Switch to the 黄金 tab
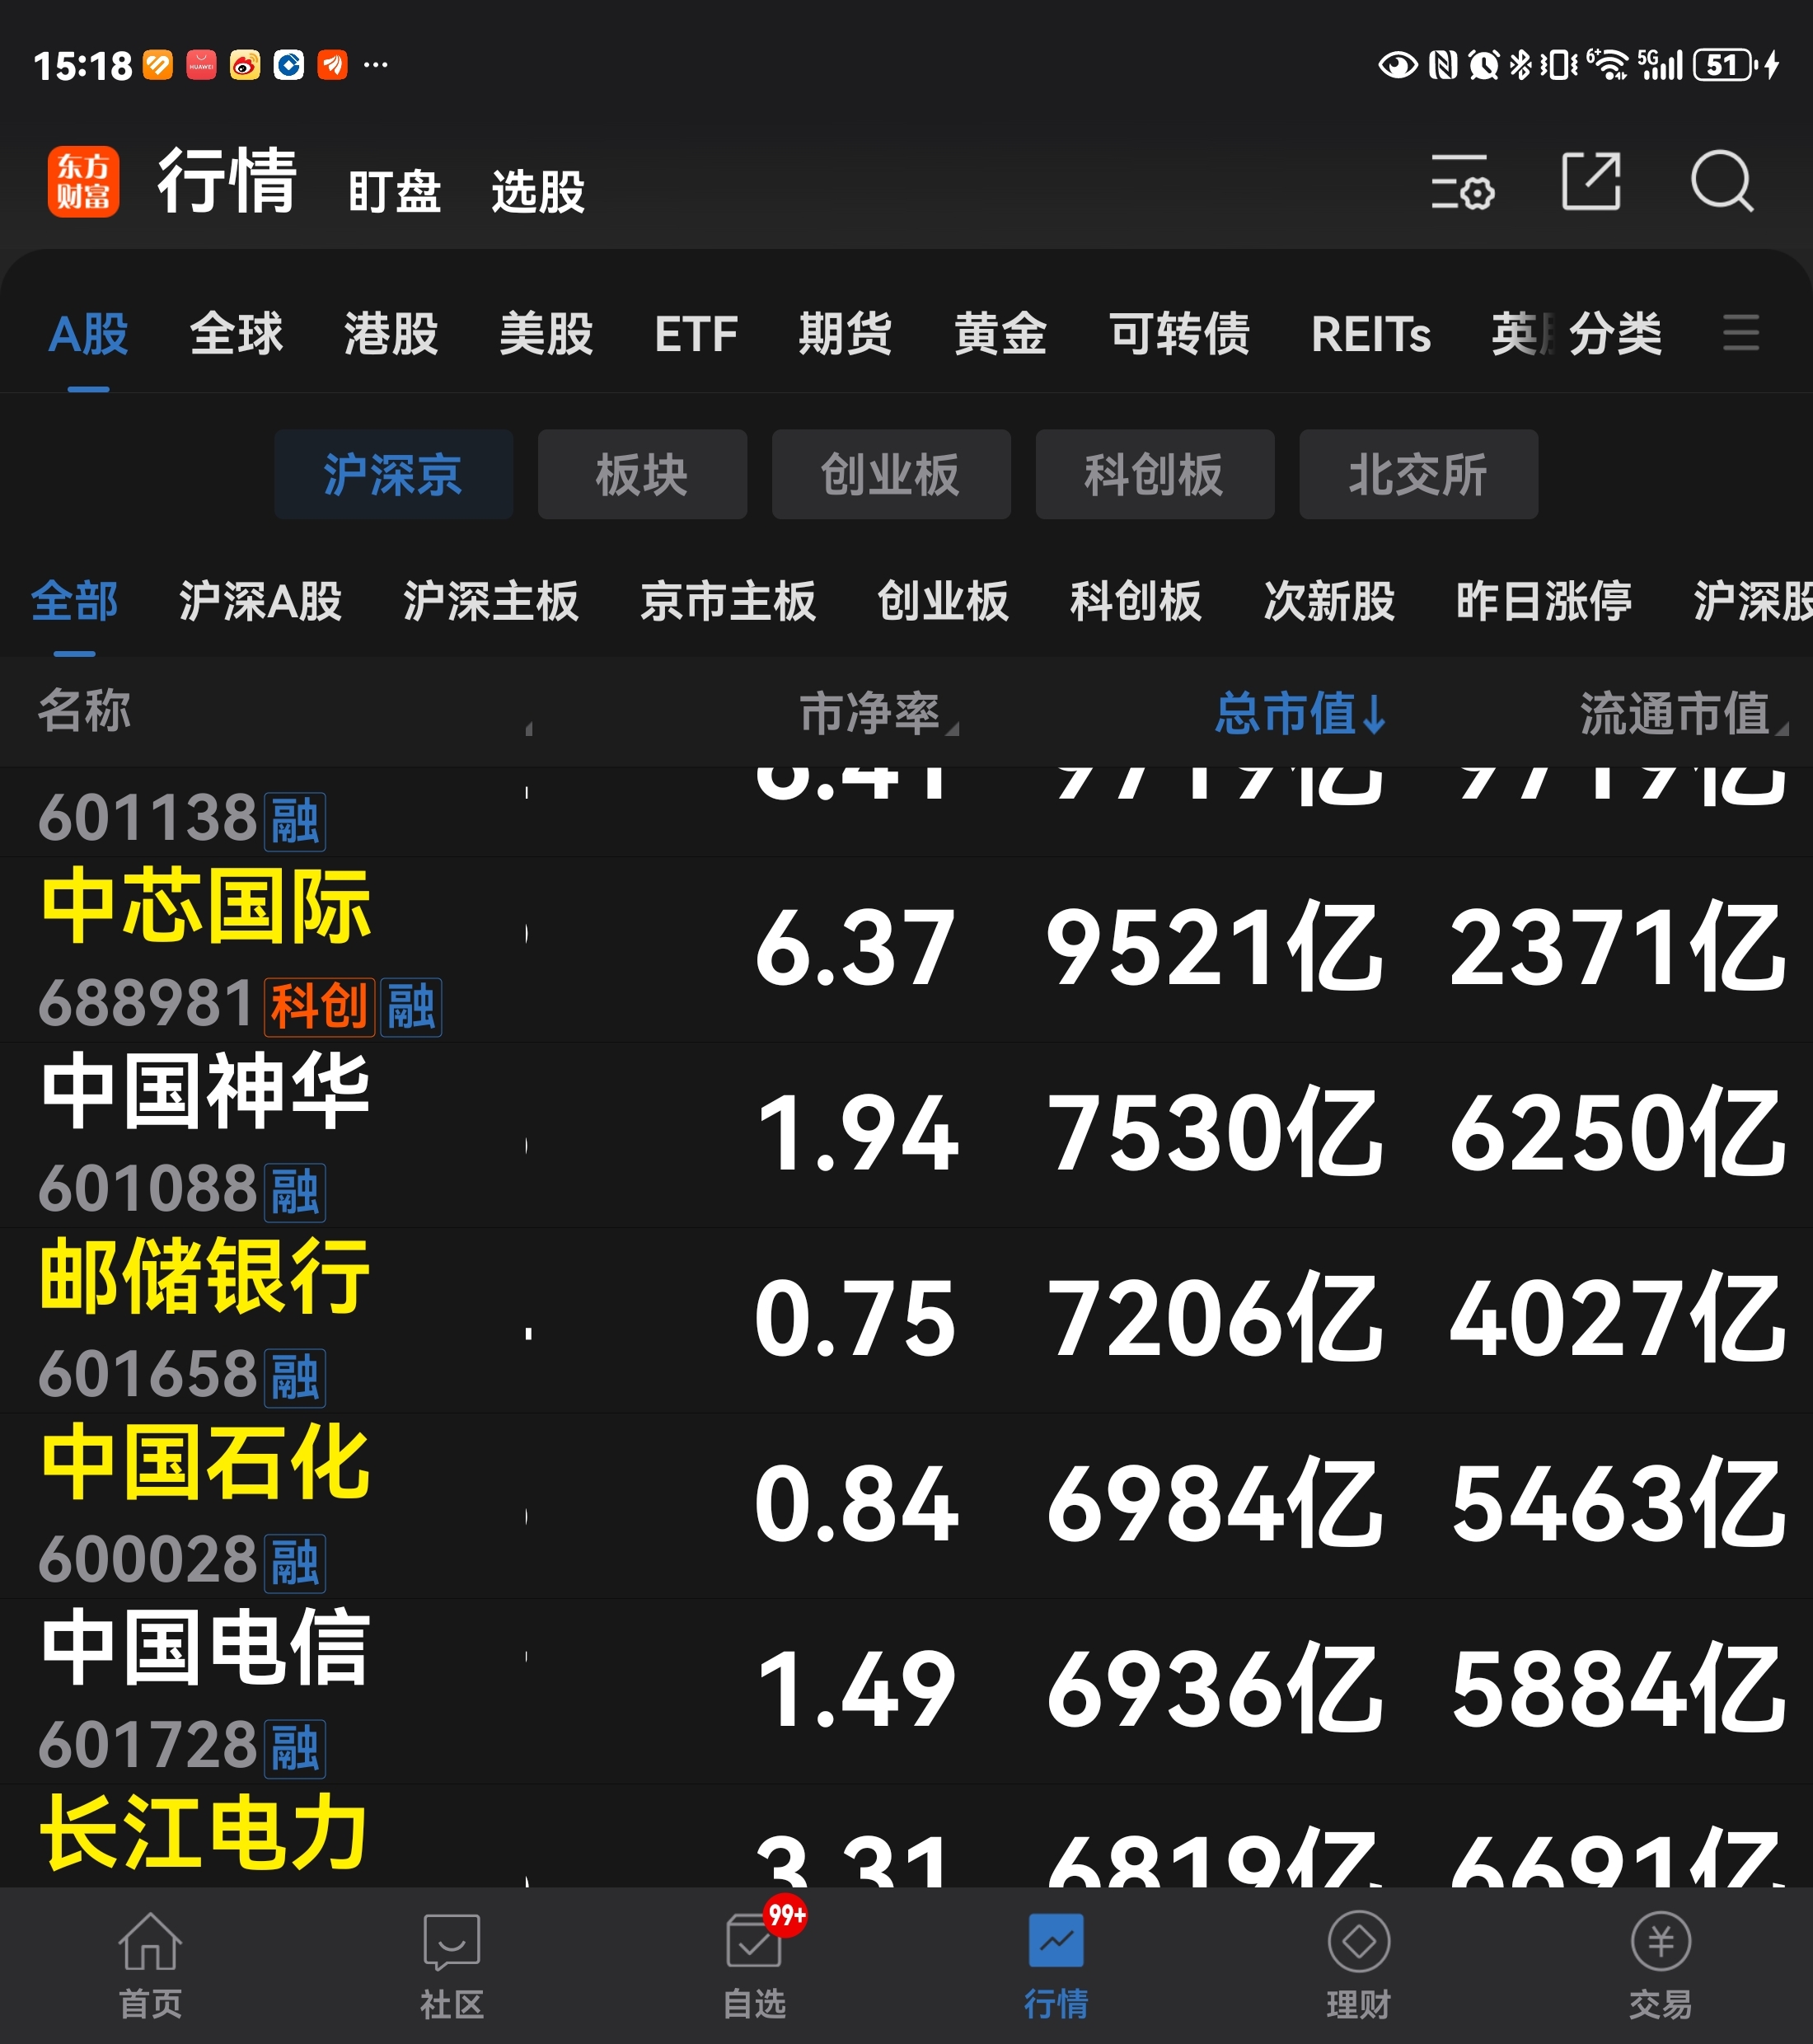This screenshot has width=1813, height=2044. (x=1000, y=334)
